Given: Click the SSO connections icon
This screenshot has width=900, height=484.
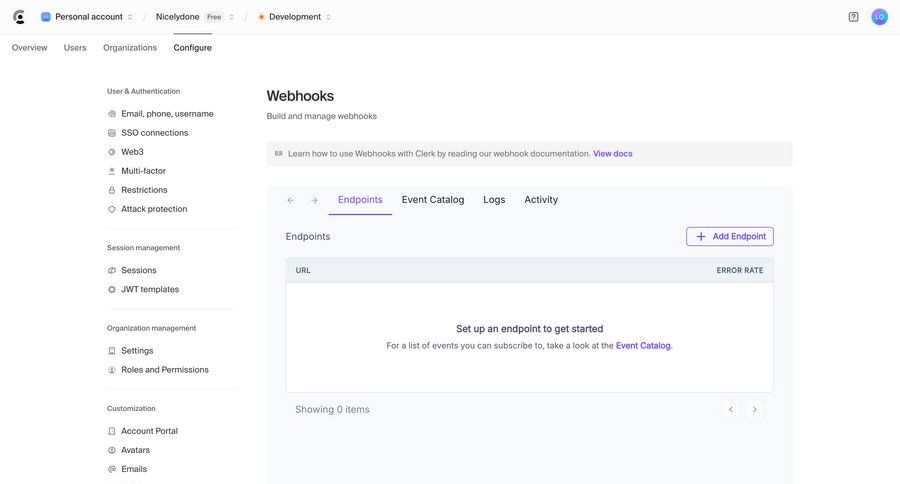Looking at the screenshot, I should coord(112,133).
